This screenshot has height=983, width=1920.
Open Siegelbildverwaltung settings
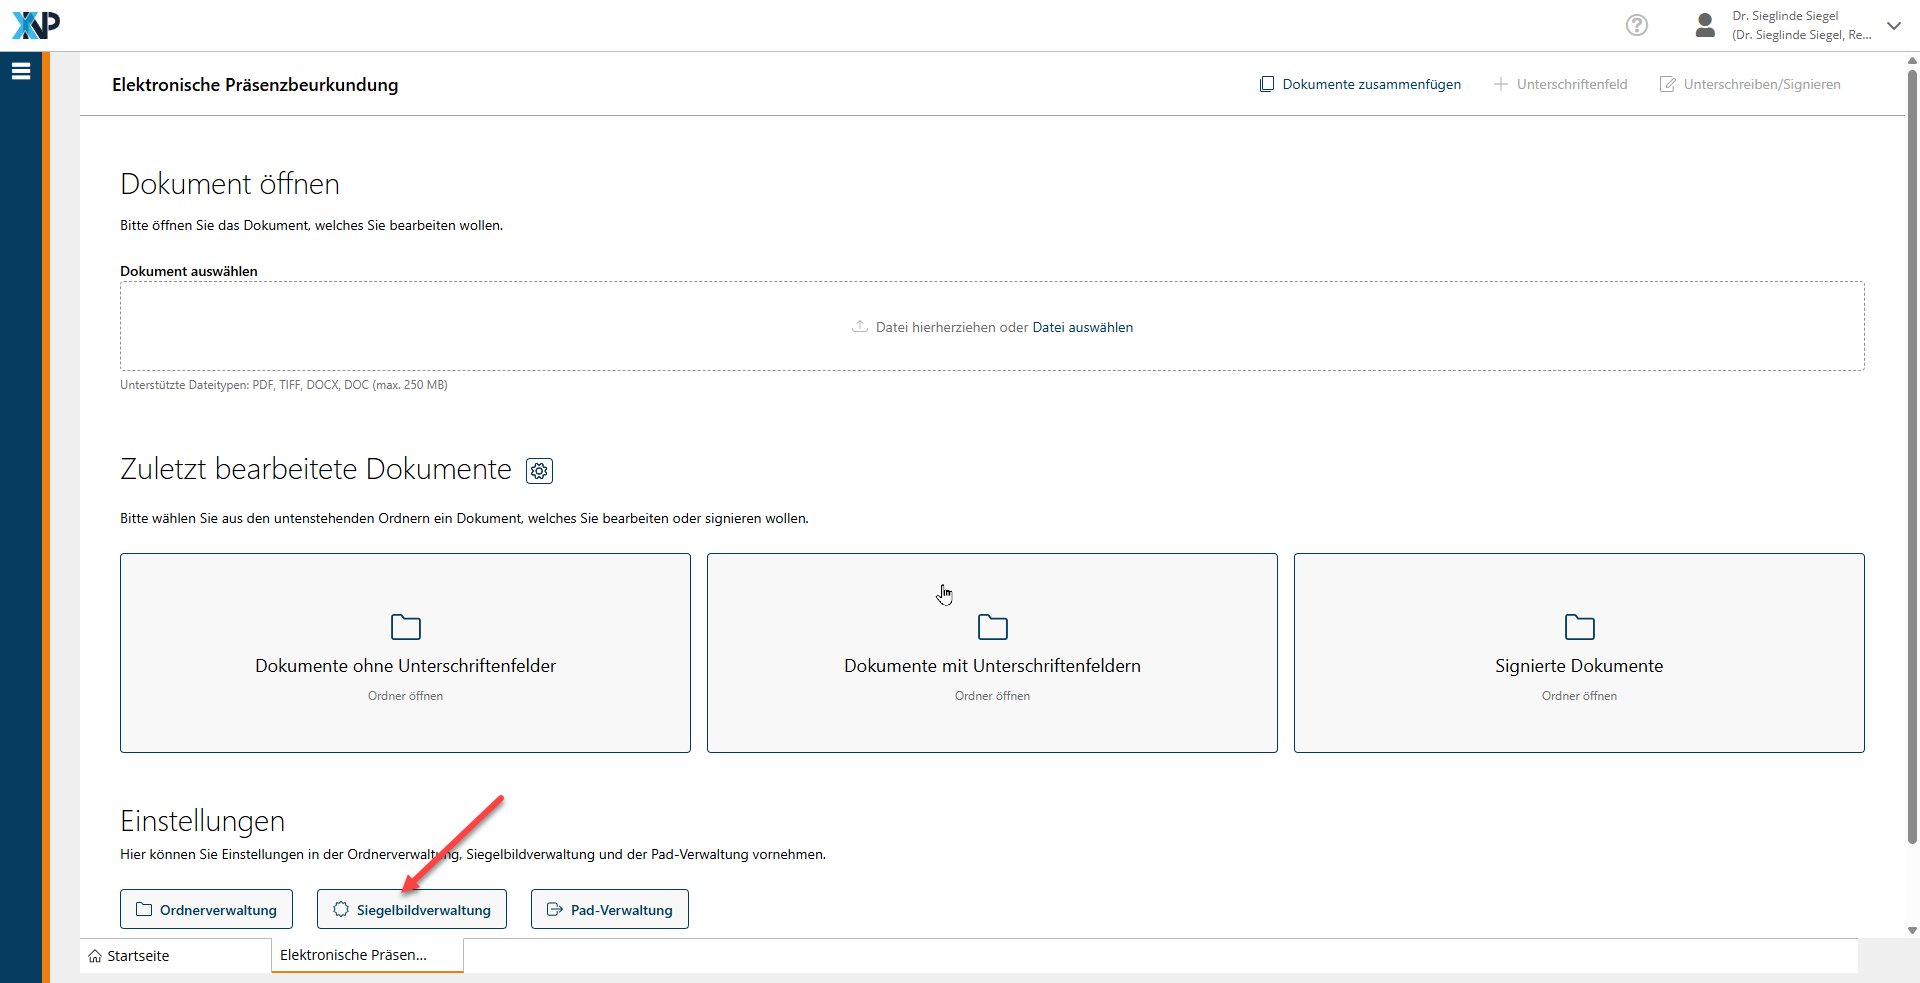click(411, 910)
